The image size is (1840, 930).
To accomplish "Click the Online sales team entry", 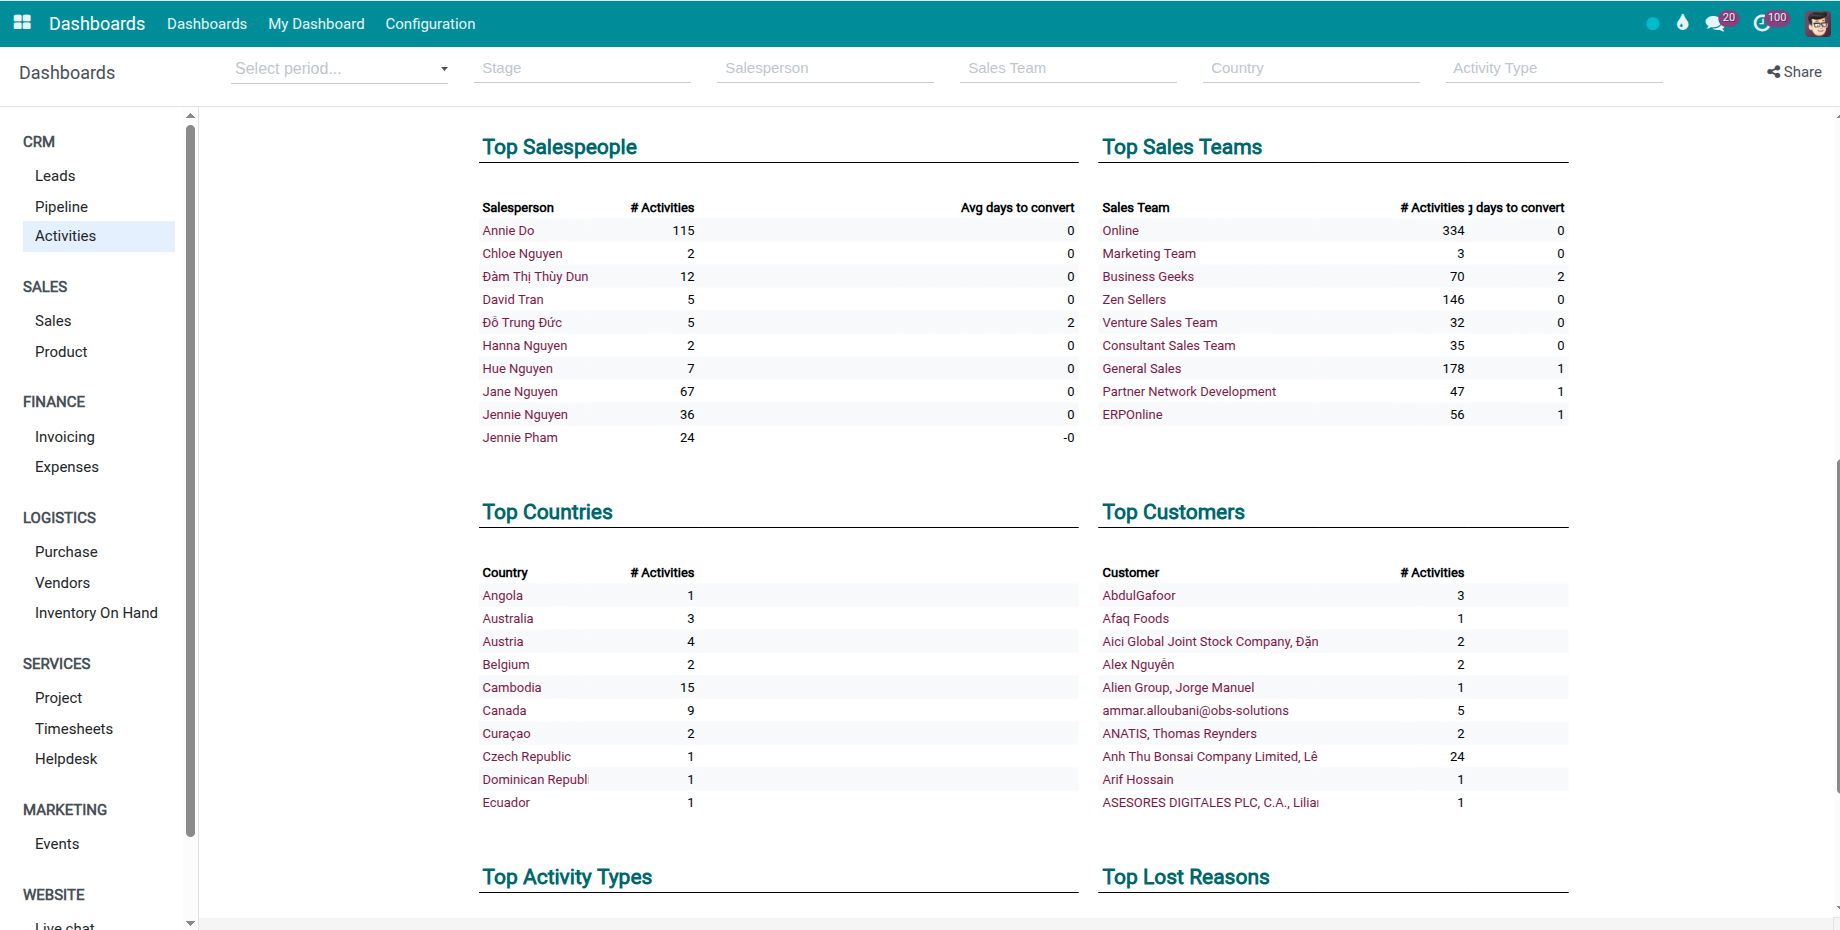I will pyautogui.click(x=1120, y=230).
